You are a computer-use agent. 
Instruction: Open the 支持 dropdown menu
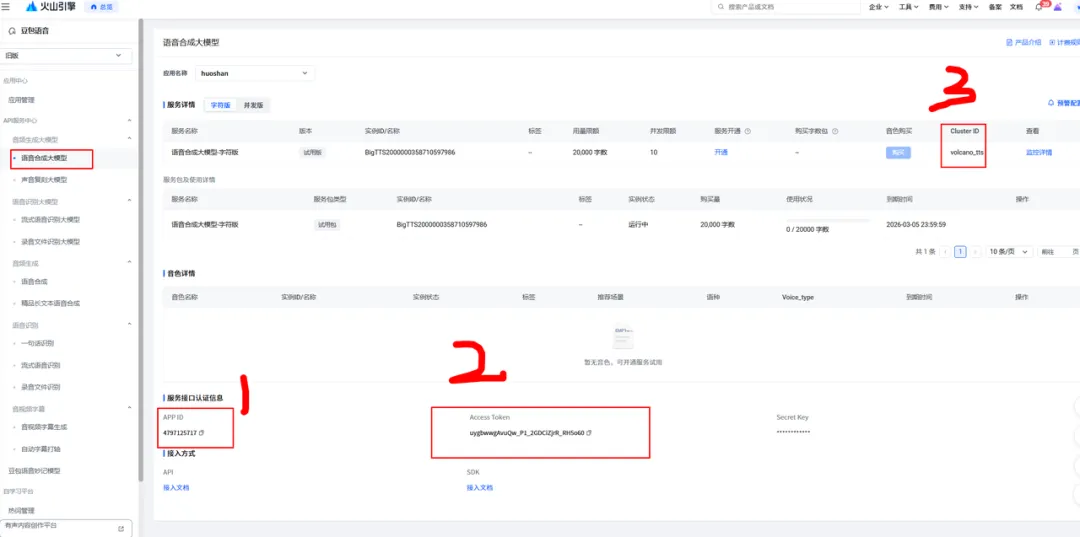tap(968, 7)
